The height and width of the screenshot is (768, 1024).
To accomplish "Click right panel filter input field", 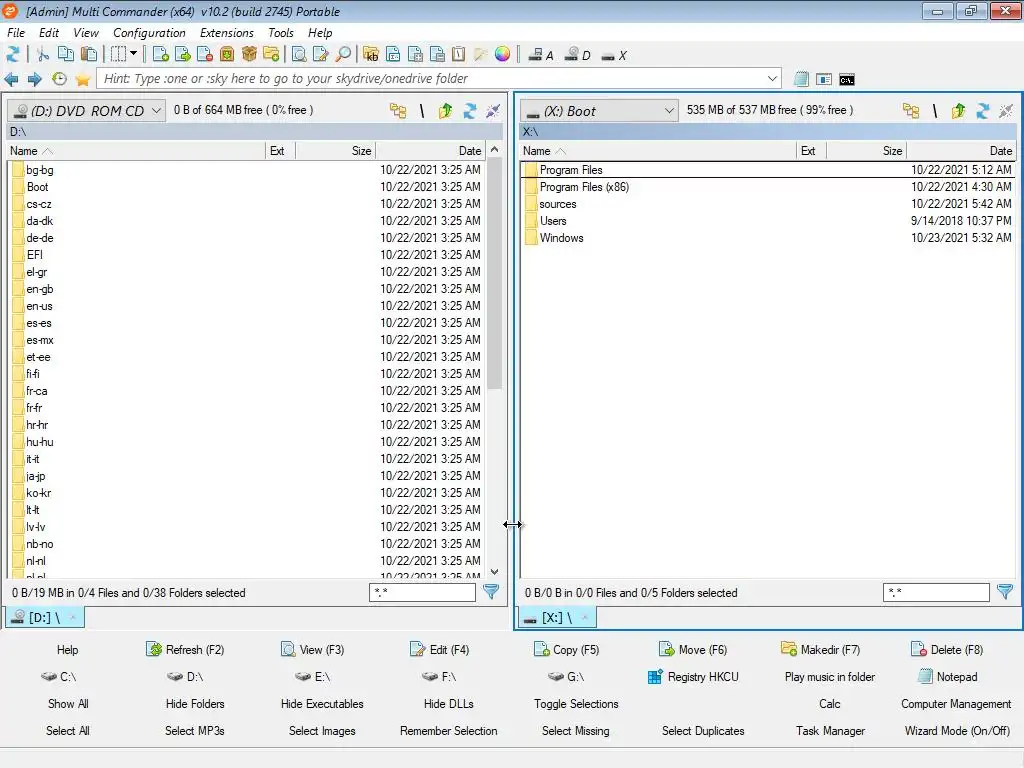I will pyautogui.click(x=936, y=592).
